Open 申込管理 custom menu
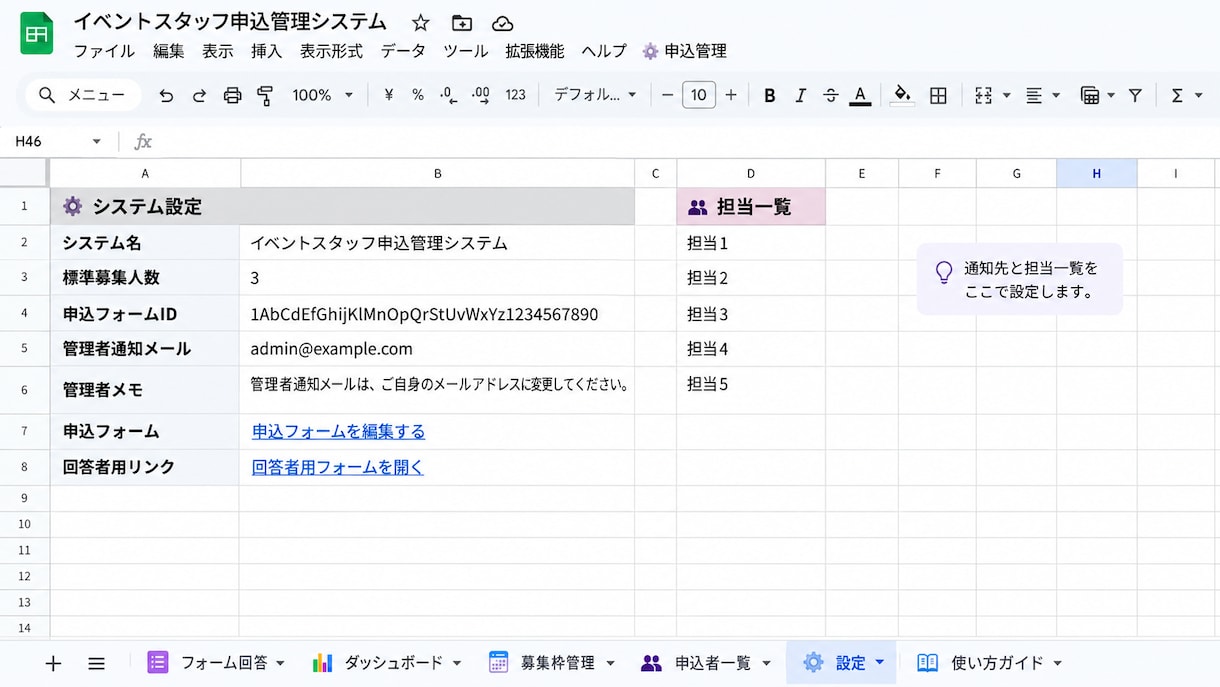The width and height of the screenshot is (1220, 687). 685,51
